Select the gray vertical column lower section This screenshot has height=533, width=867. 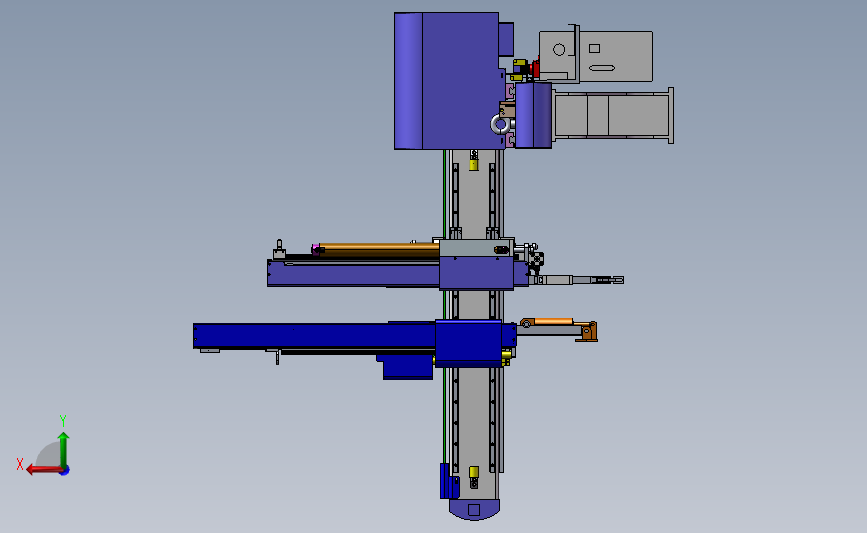[473, 431]
